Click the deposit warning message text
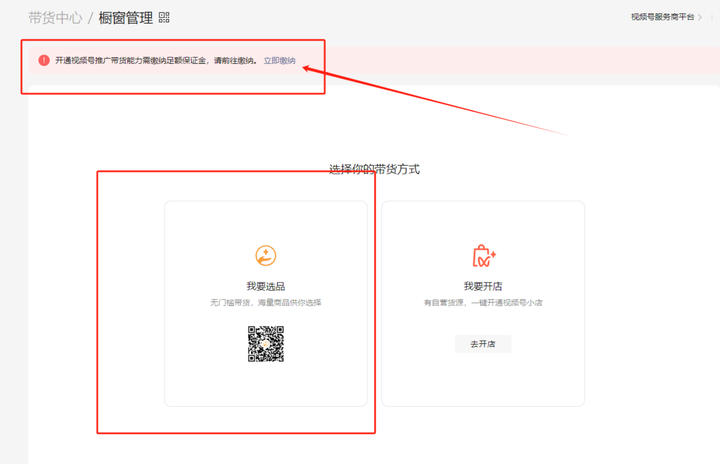The height and width of the screenshot is (464, 720). [x=155, y=61]
